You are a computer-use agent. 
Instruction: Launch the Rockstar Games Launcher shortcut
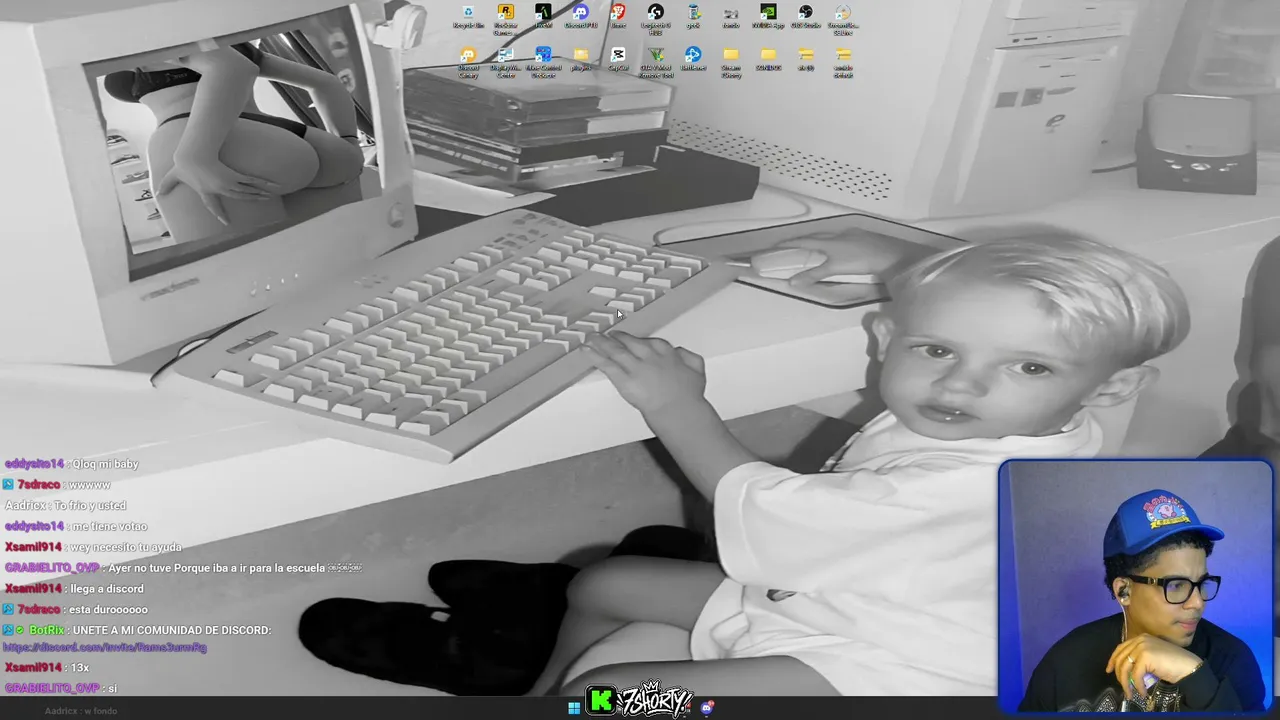[x=505, y=19]
